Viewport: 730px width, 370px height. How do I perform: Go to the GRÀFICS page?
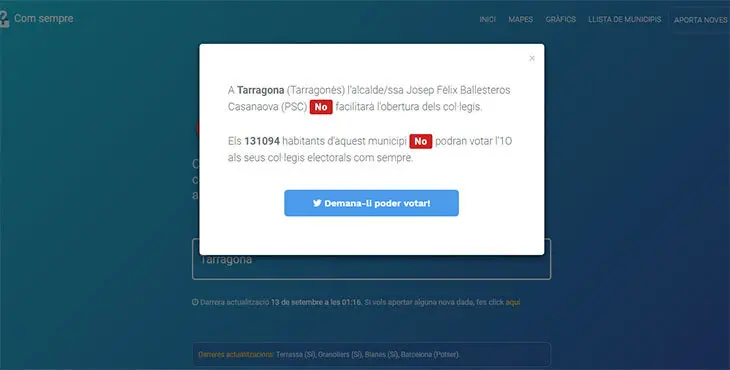pyautogui.click(x=561, y=20)
